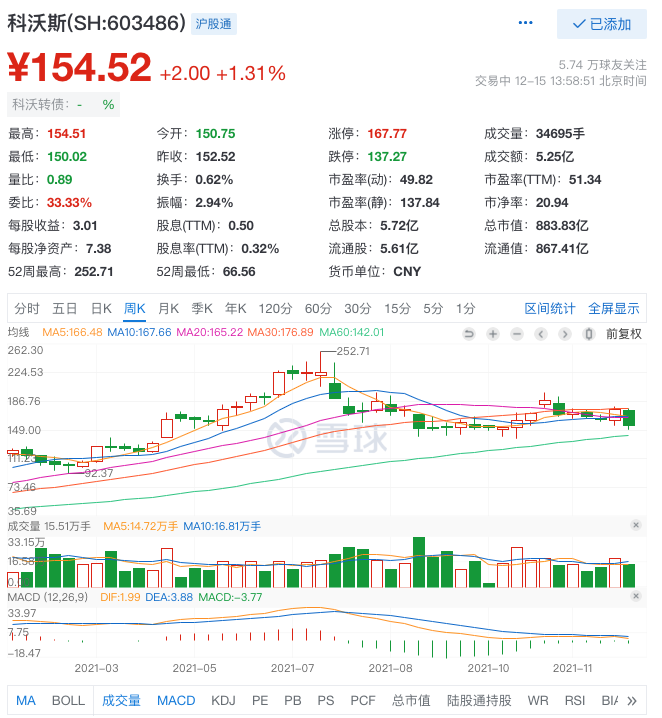Click the MA10:167.66 legend label
Image resolution: width=662 pixels, height=718 pixels.
pos(139,332)
